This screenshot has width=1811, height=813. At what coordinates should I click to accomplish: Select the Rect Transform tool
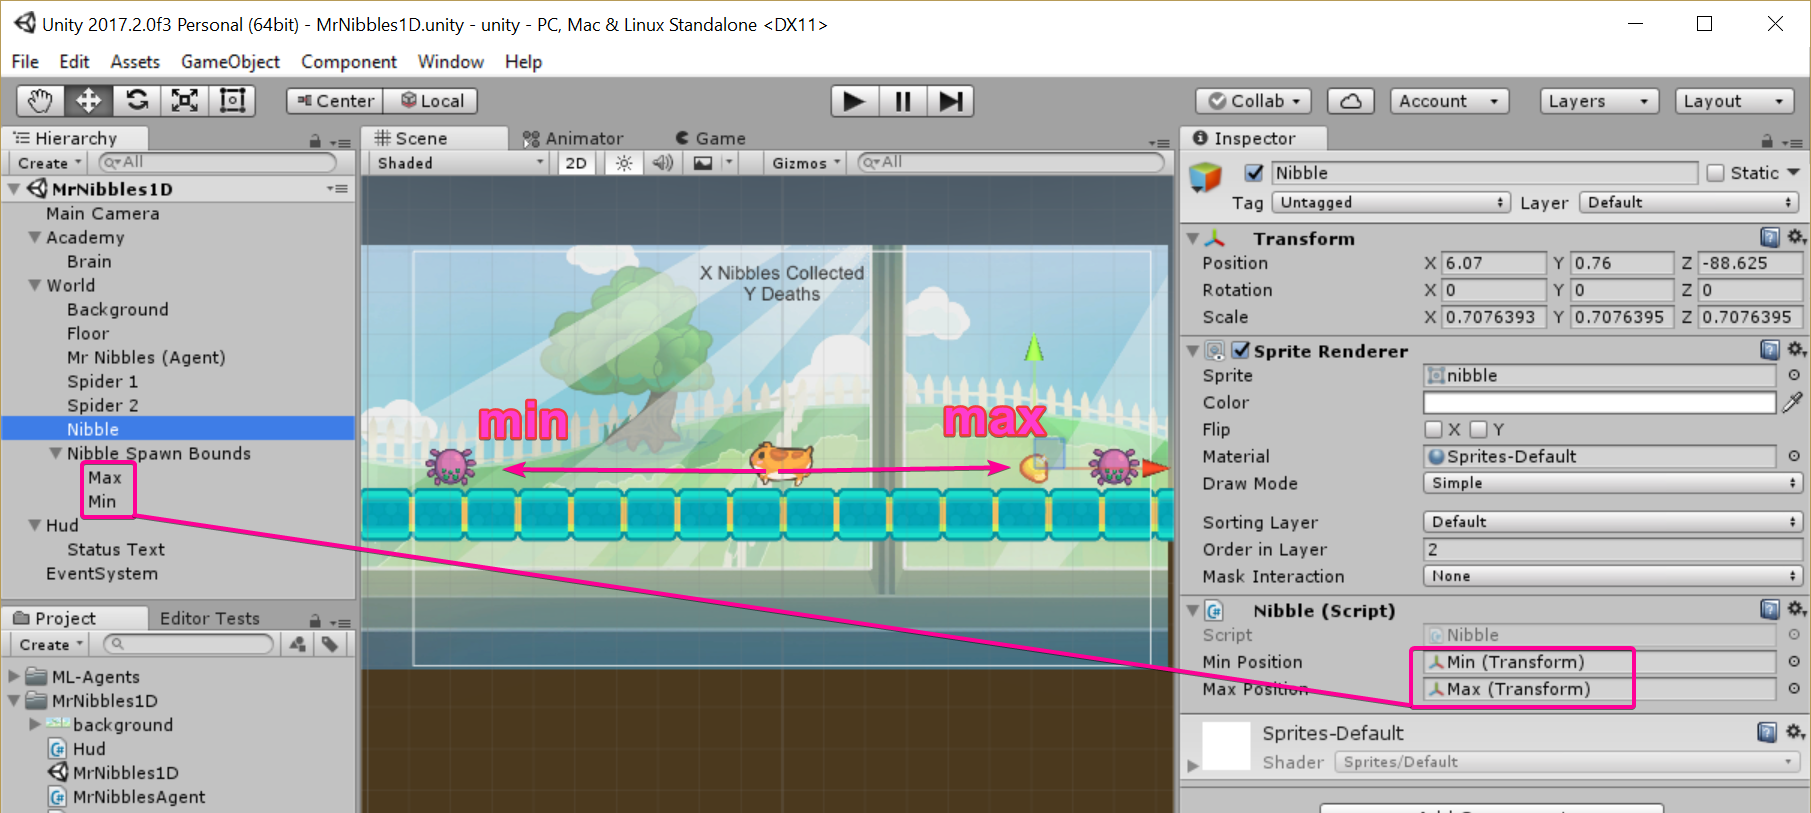click(232, 101)
